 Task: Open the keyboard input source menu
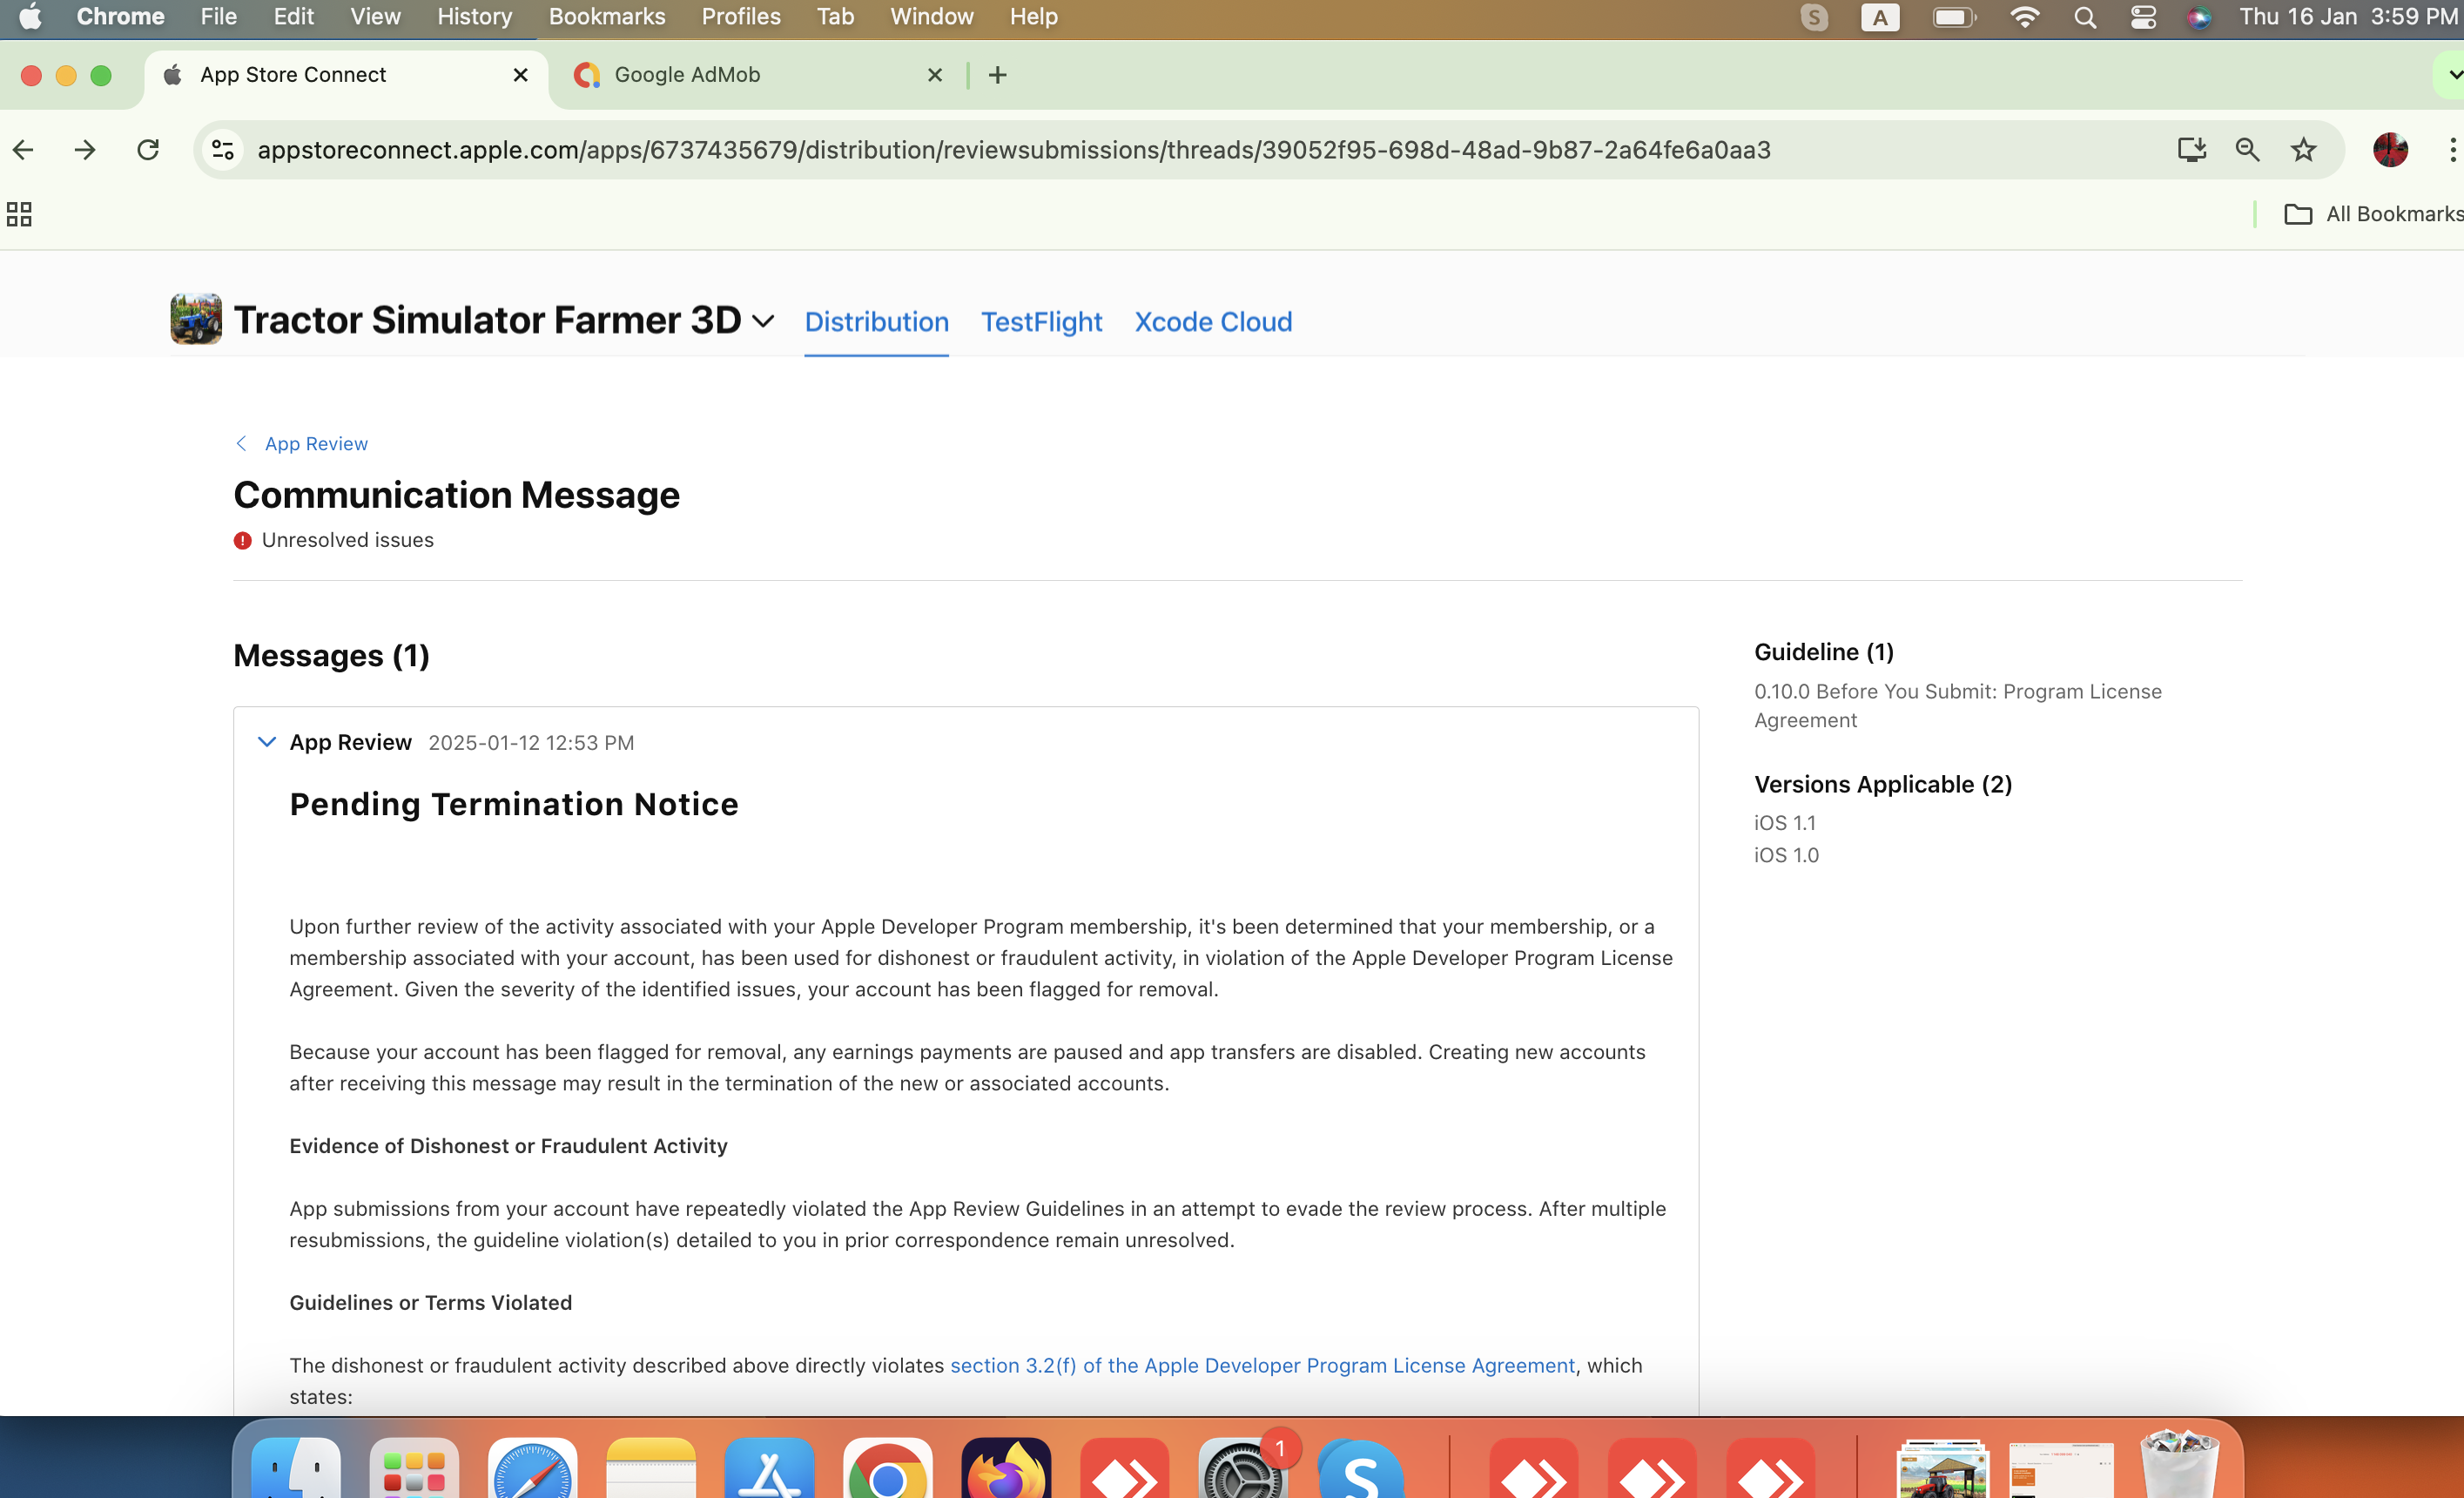click(x=1880, y=17)
